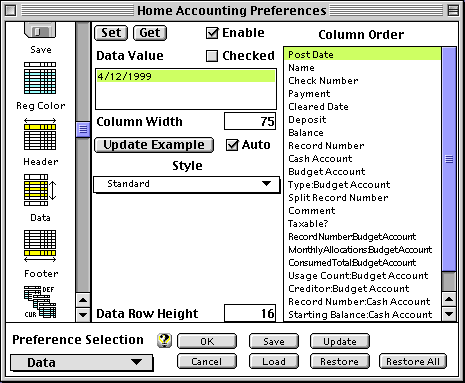
Task: Open the Style dropdown showing Standard
Action: 186,184
